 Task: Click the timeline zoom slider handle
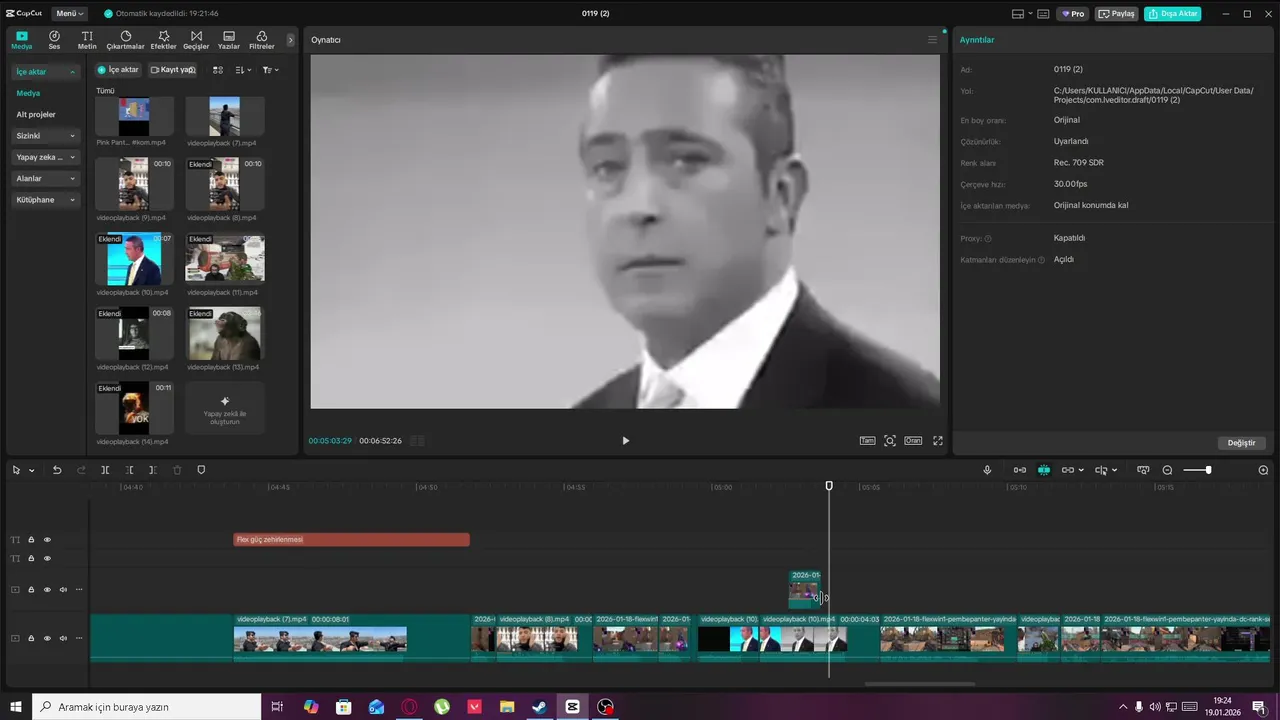pyautogui.click(x=1208, y=470)
